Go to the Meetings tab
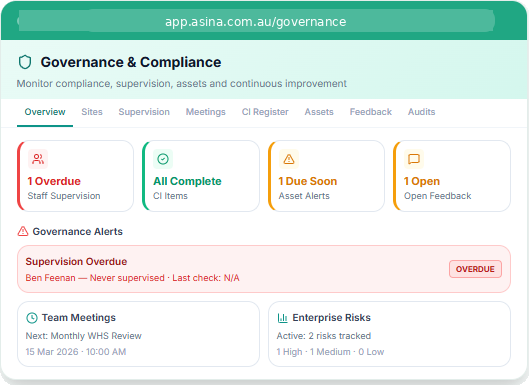The image size is (529, 385). tap(205, 112)
